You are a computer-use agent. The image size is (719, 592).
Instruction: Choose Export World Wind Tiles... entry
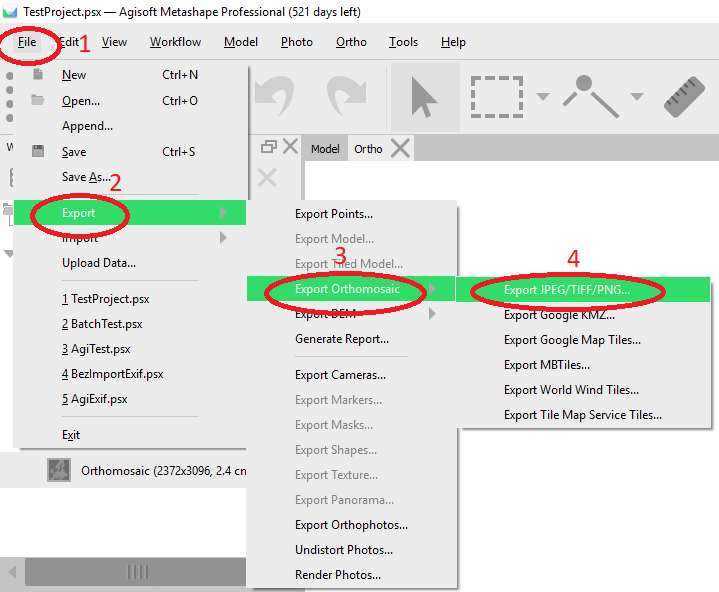point(583,390)
